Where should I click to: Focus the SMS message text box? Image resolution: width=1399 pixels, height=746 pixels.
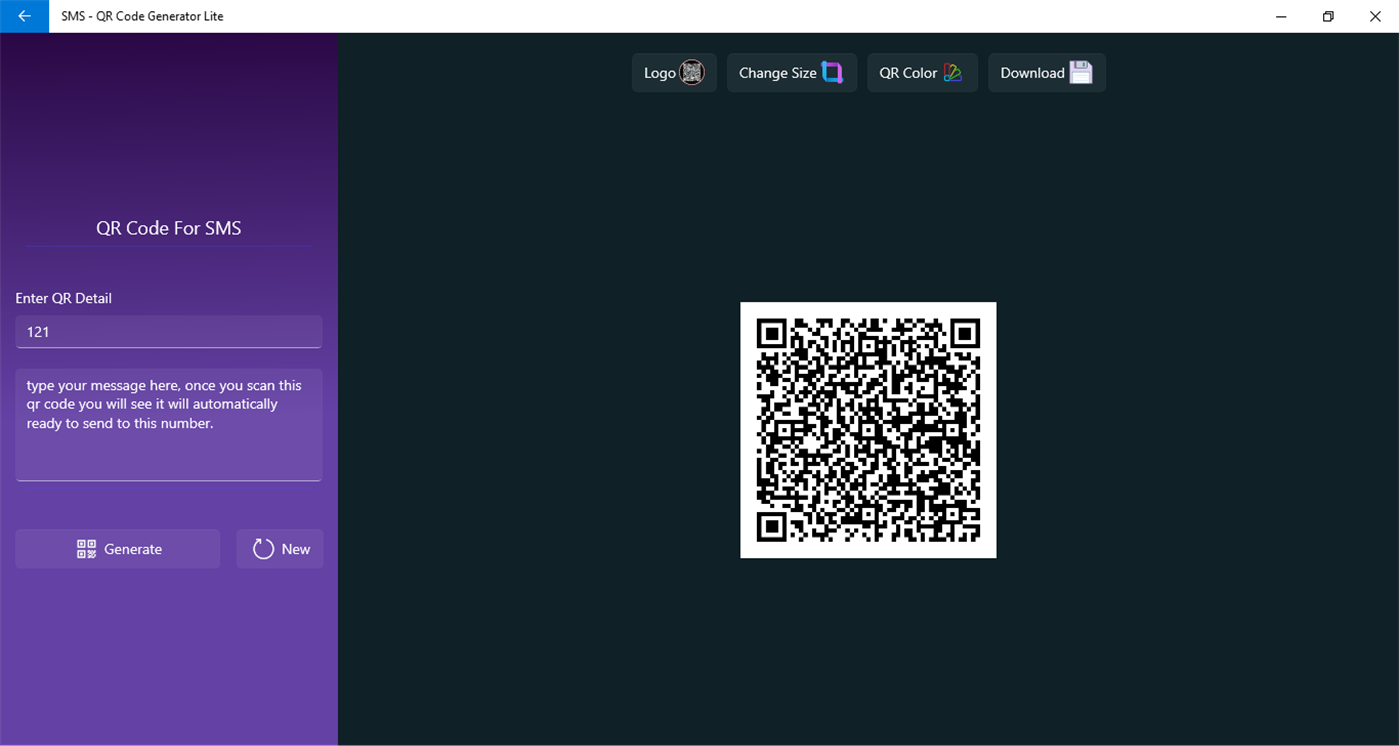tap(169, 425)
